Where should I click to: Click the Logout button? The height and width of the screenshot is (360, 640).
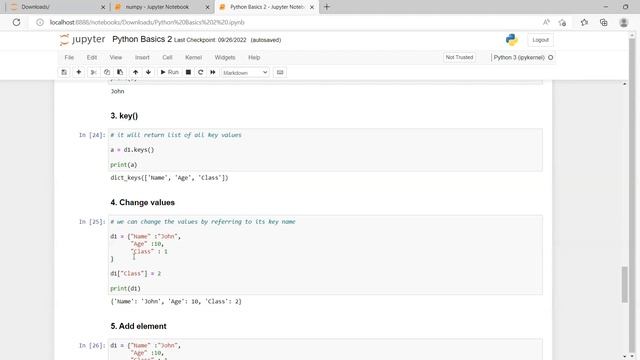coord(540,40)
